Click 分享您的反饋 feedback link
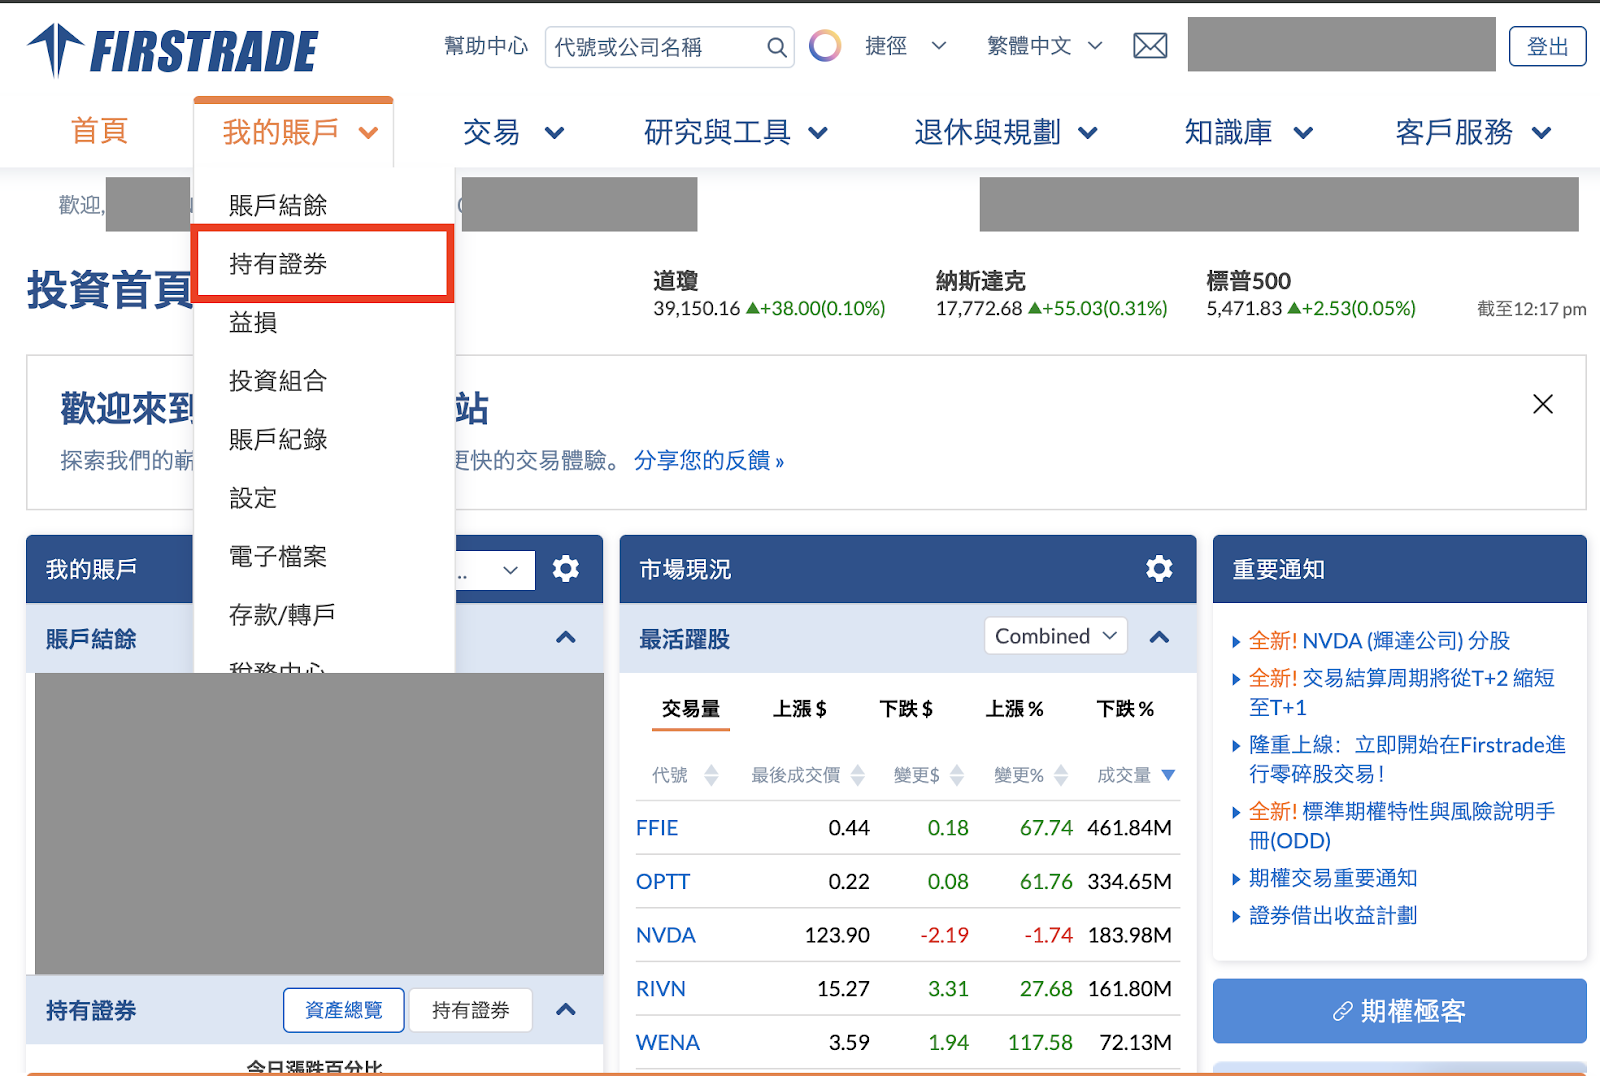1600x1076 pixels. 708,460
